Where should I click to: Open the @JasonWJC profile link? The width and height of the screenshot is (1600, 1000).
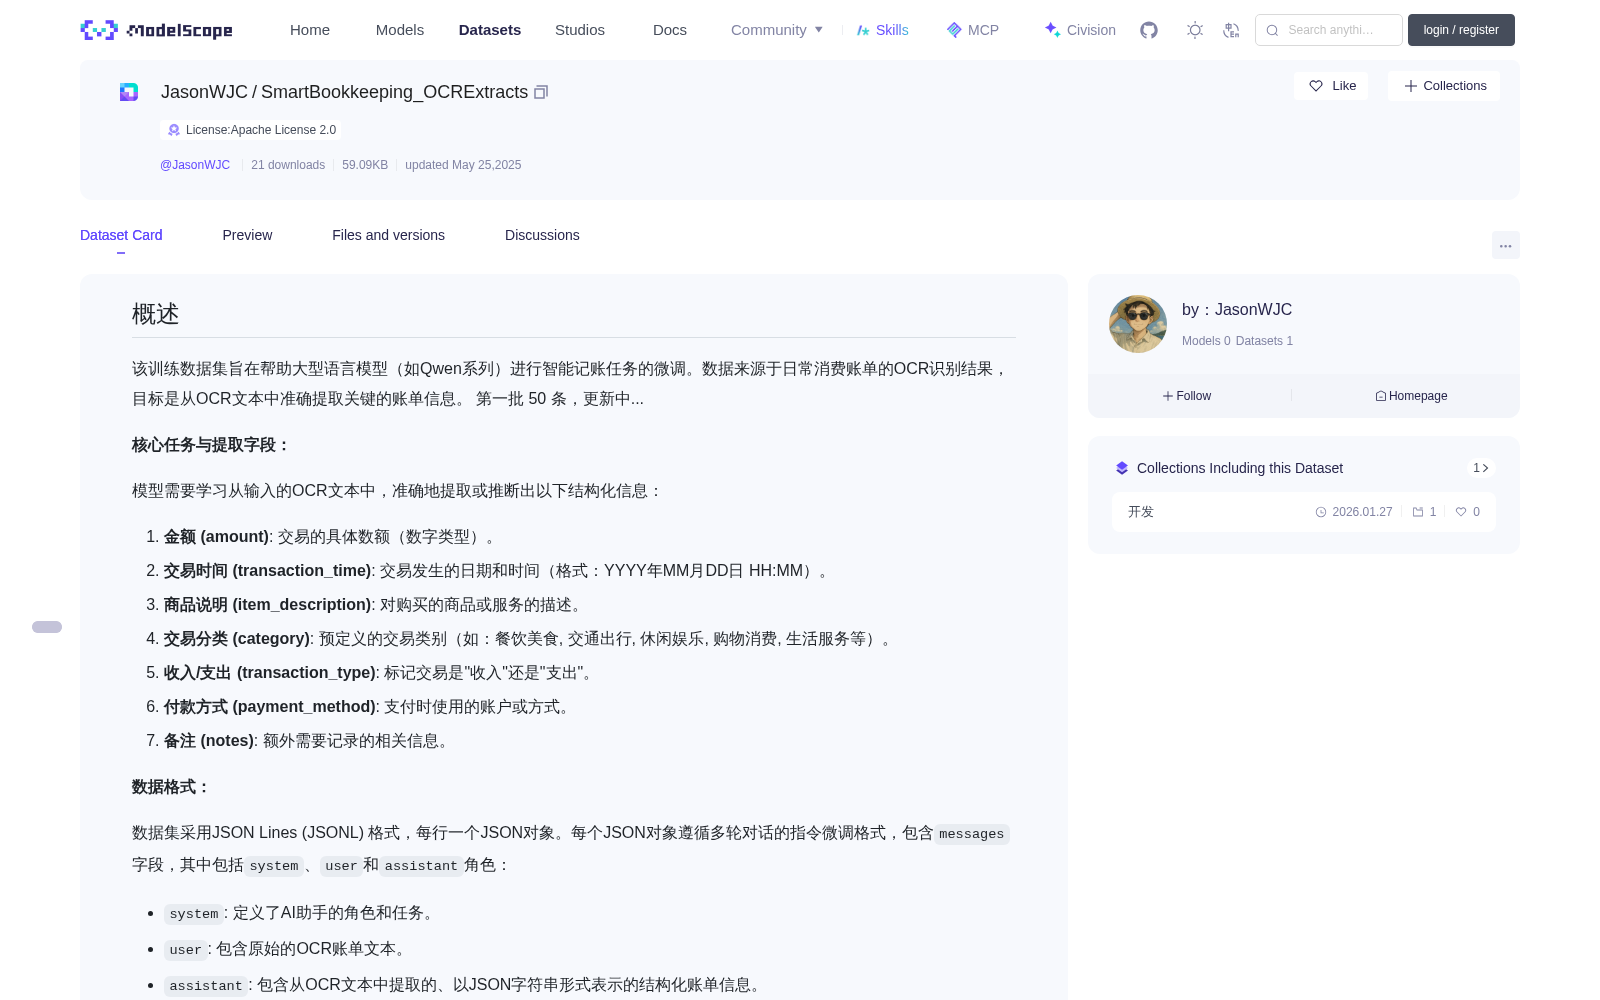tap(195, 165)
